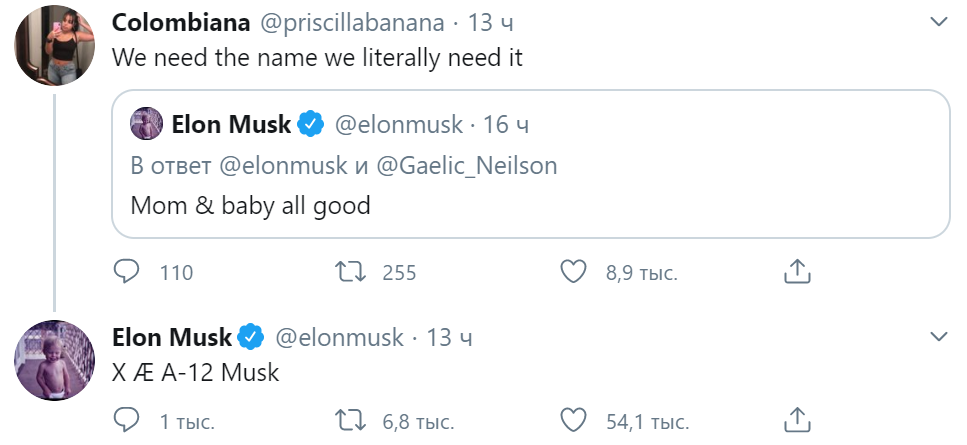
Task: Open the quoted tweet 'Mom & baby all good'
Action: click(530, 164)
